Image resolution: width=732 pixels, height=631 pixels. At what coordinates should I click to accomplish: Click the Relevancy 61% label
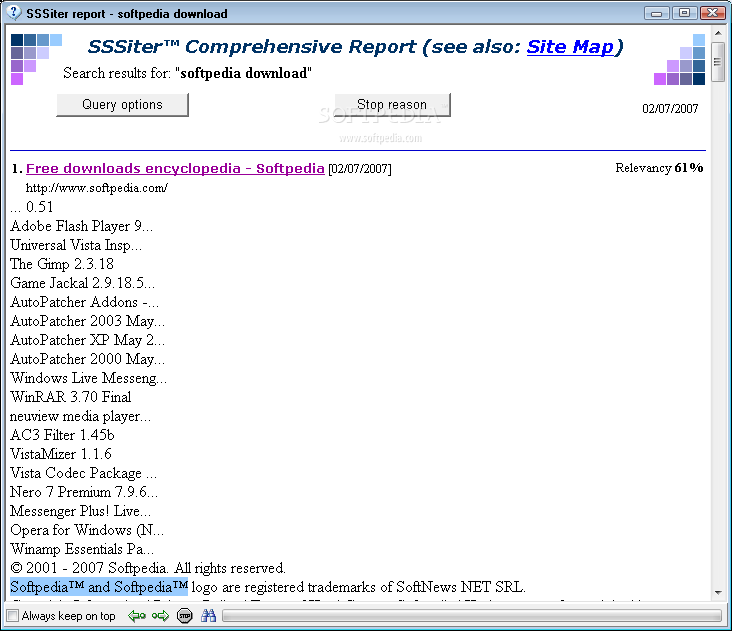tap(659, 168)
